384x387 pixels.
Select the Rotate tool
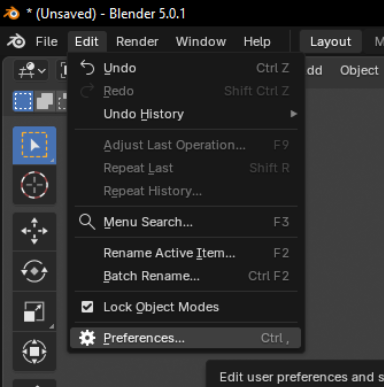pos(34,271)
